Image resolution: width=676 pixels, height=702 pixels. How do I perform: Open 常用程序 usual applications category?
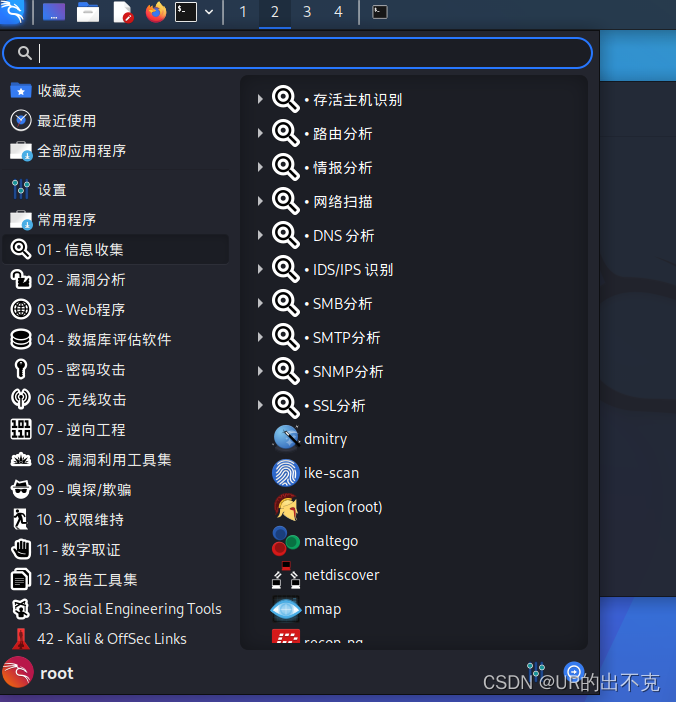coord(116,220)
